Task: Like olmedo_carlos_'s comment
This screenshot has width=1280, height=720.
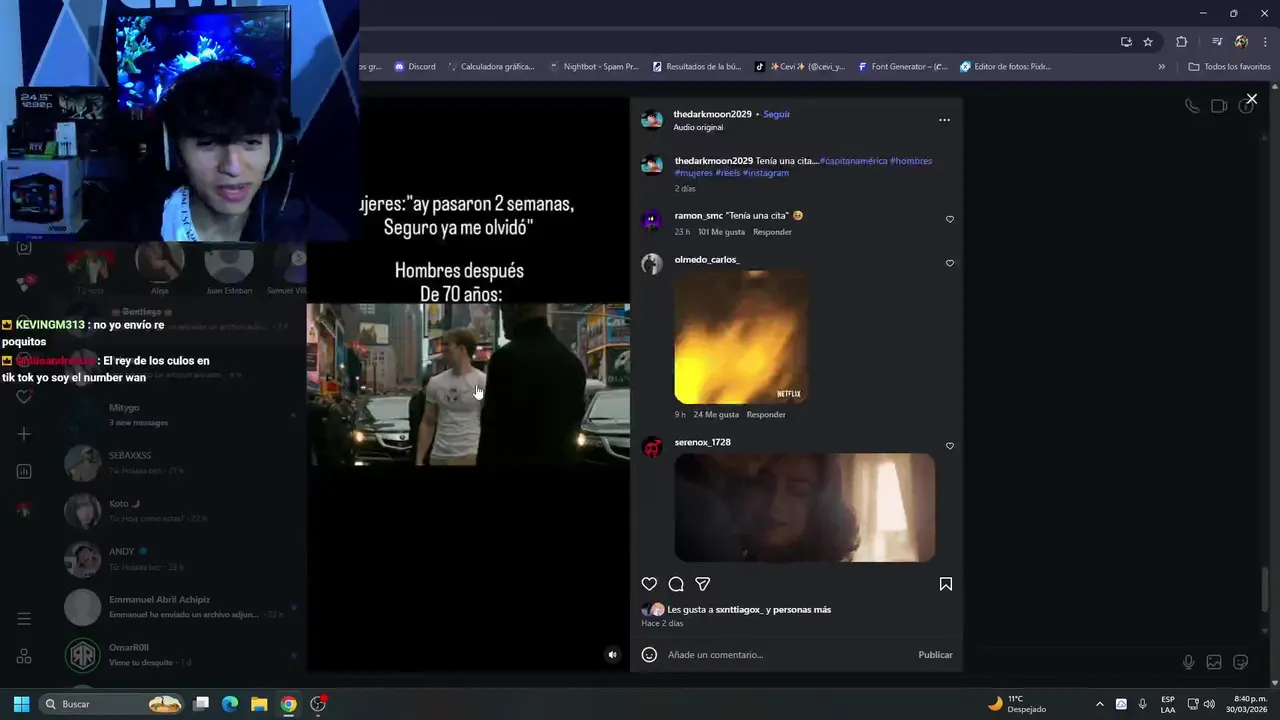Action: [950, 263]
